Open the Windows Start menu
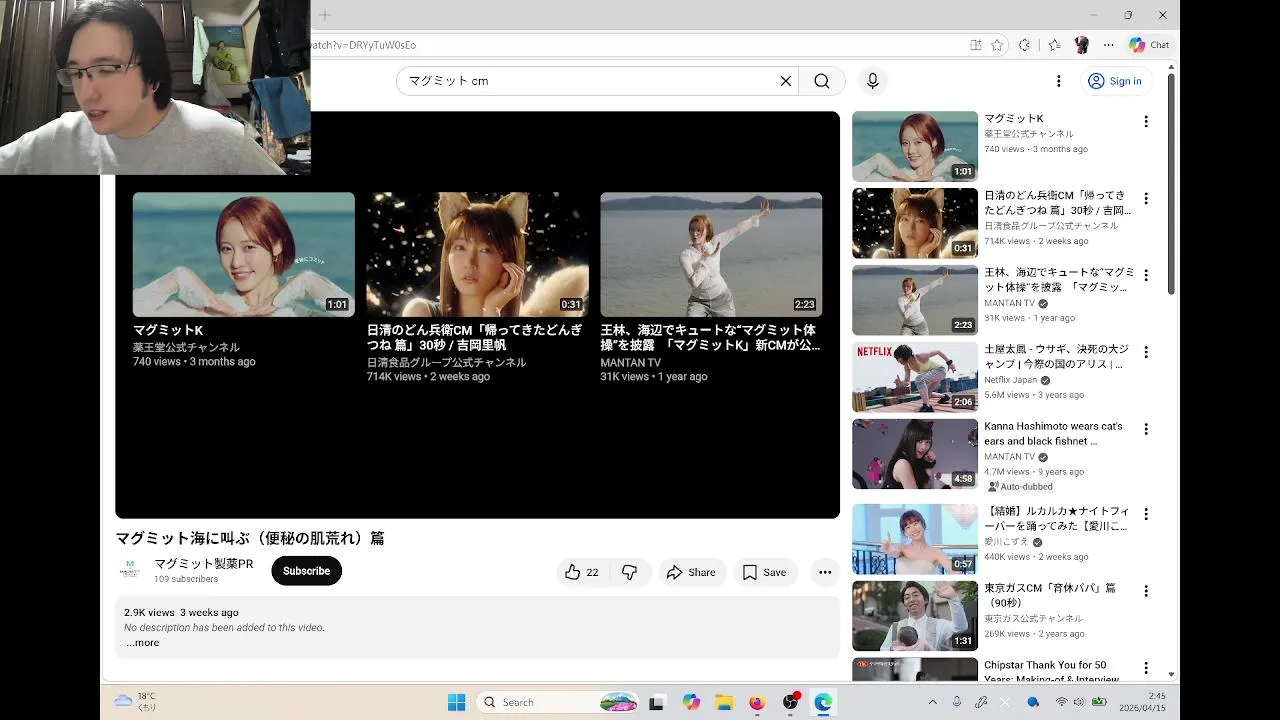The height and width of the screenshot is (720, 1280). [x=456, y=702]
